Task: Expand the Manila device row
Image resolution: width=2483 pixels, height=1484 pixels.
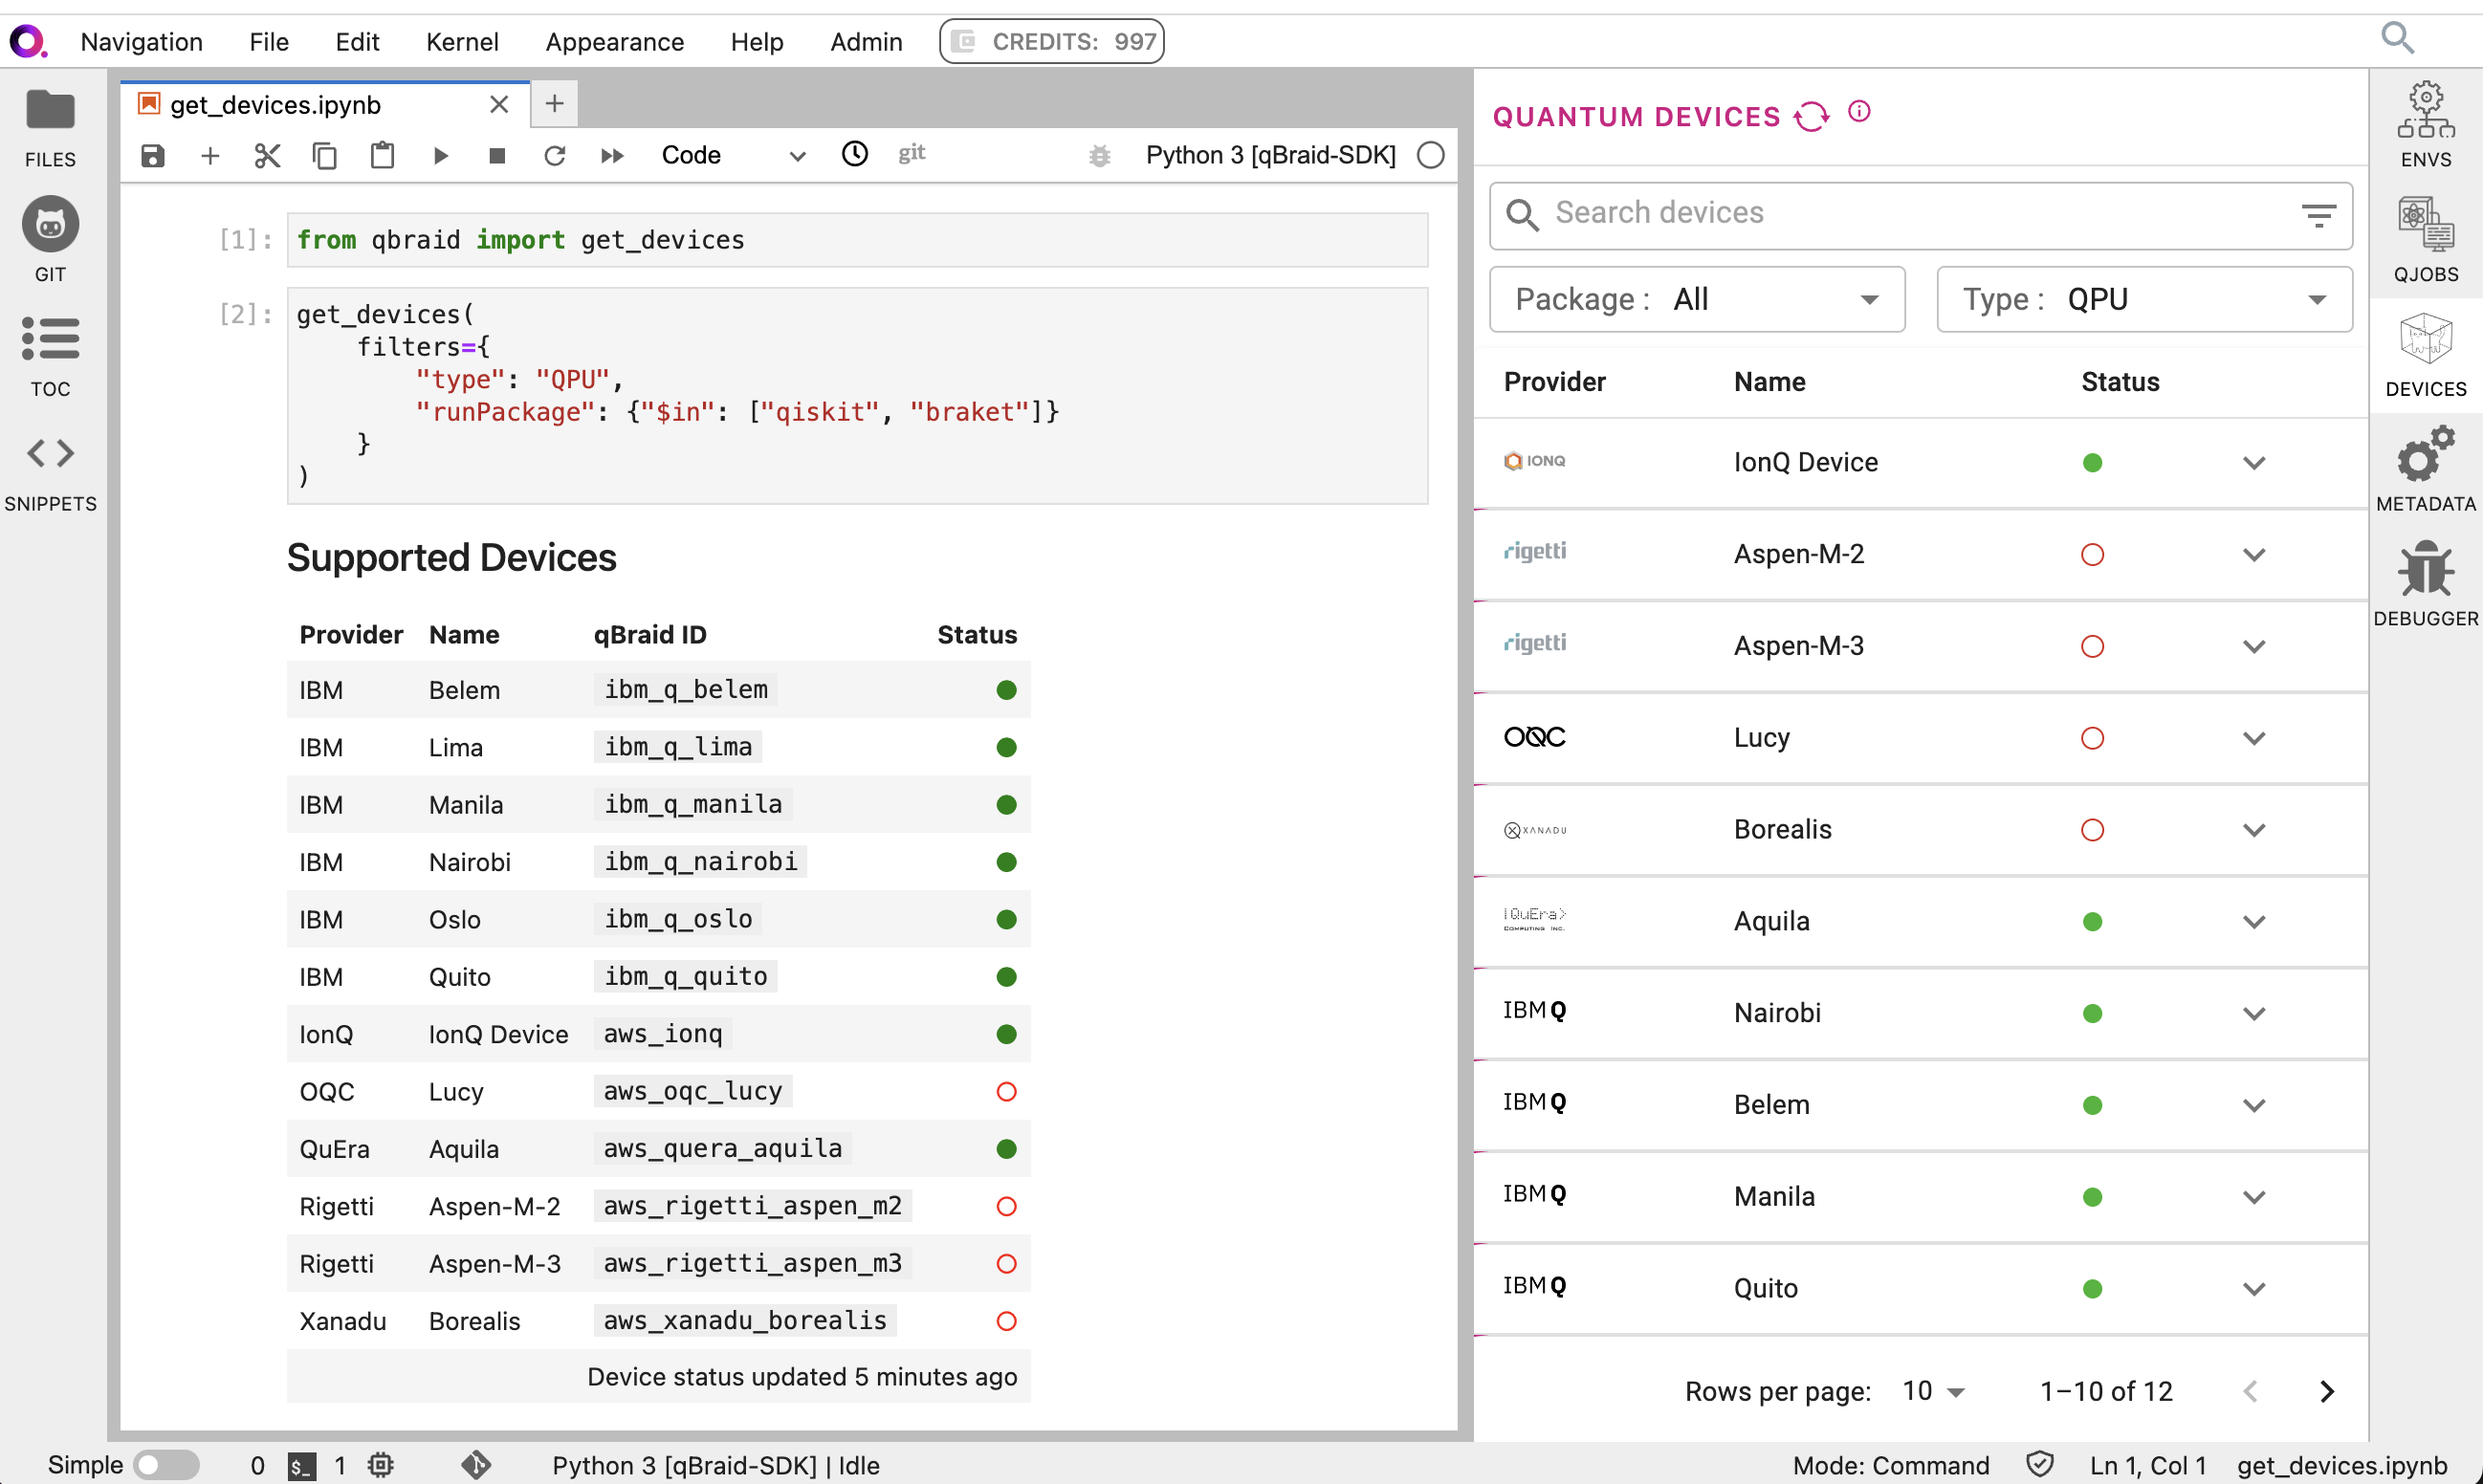Action: click(x=2253, y=1197)
